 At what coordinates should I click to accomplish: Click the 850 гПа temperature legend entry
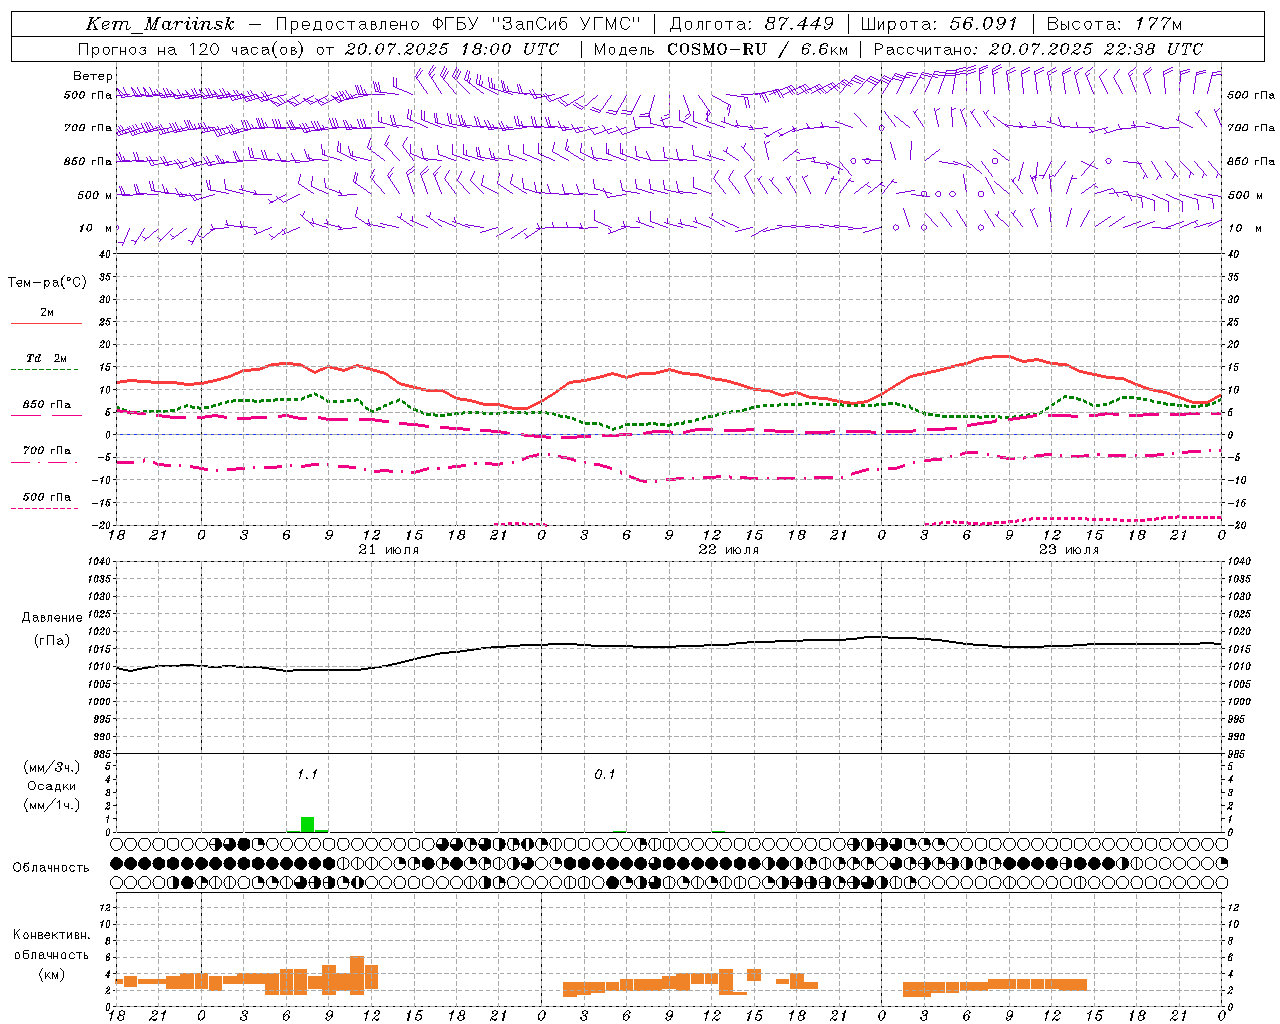46,405
